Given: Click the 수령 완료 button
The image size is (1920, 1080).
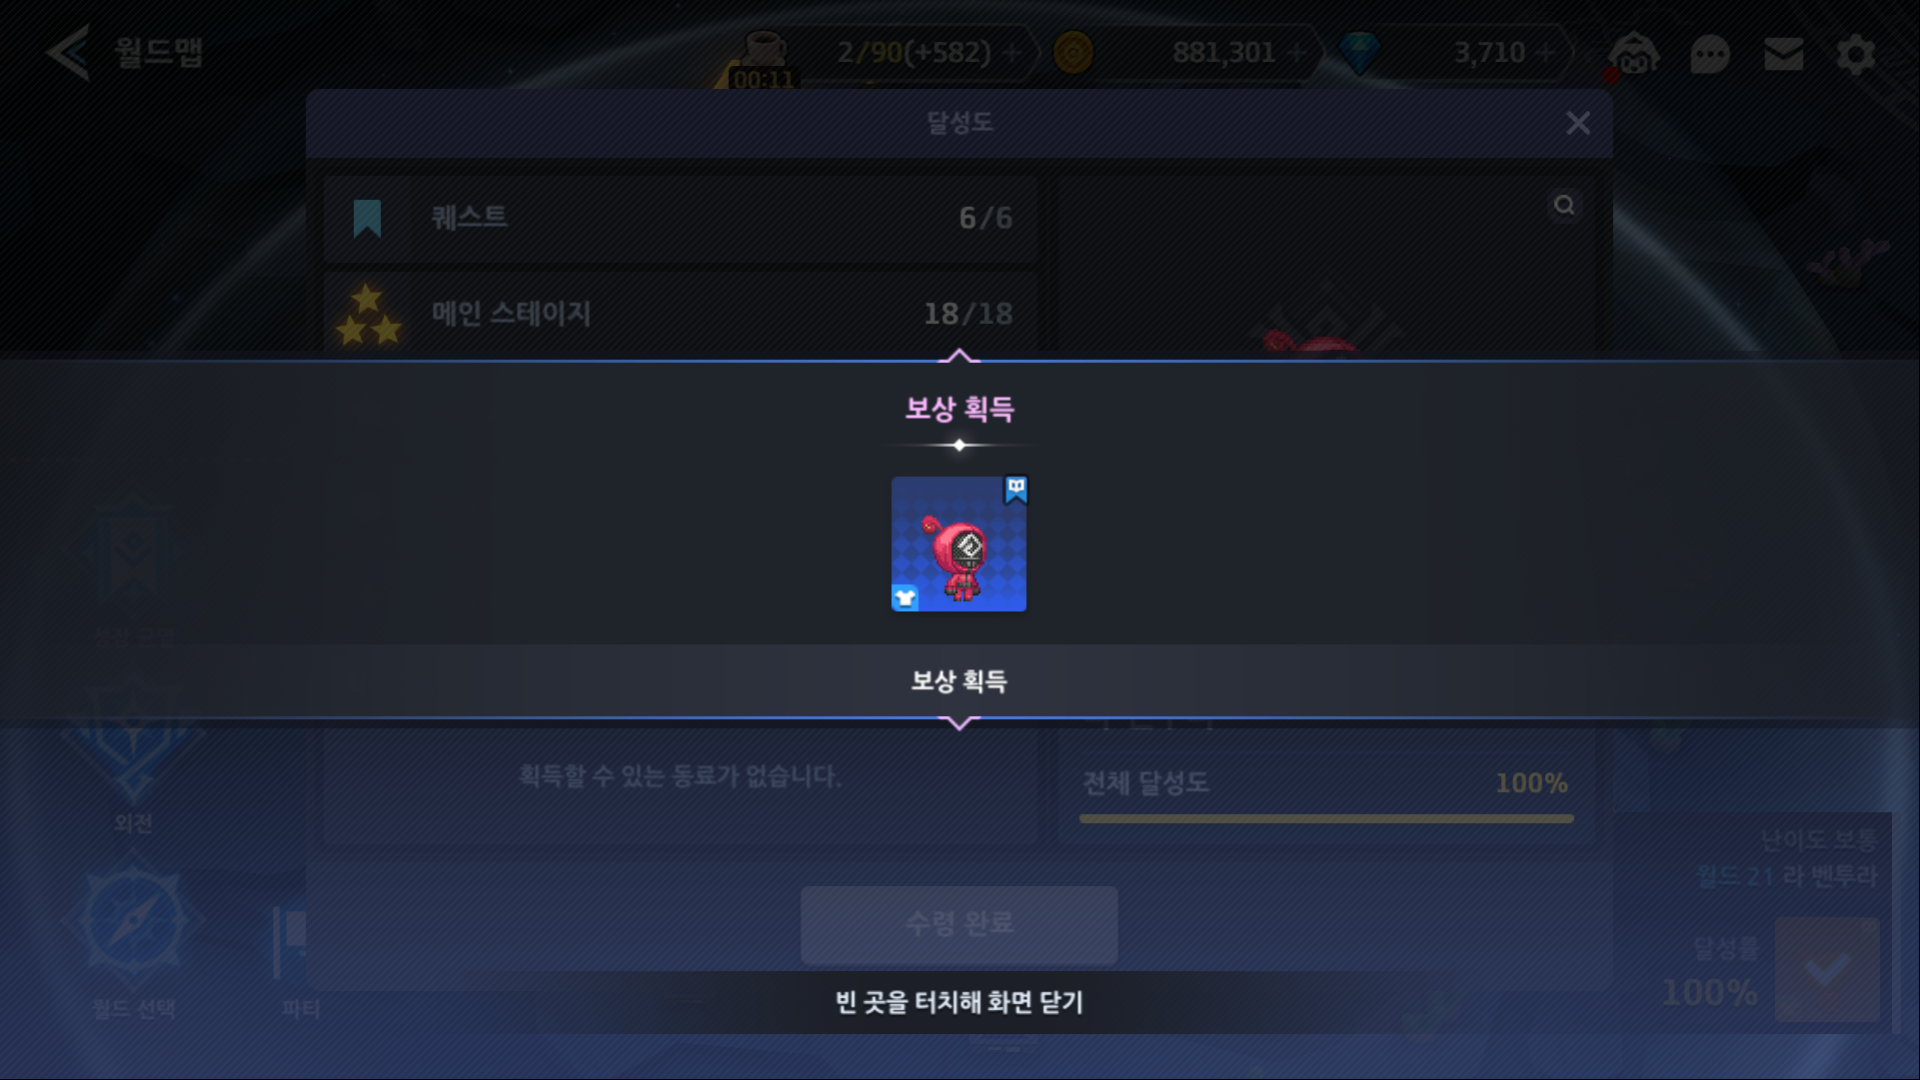Looking at the screenshot, I should click(959, 924).
